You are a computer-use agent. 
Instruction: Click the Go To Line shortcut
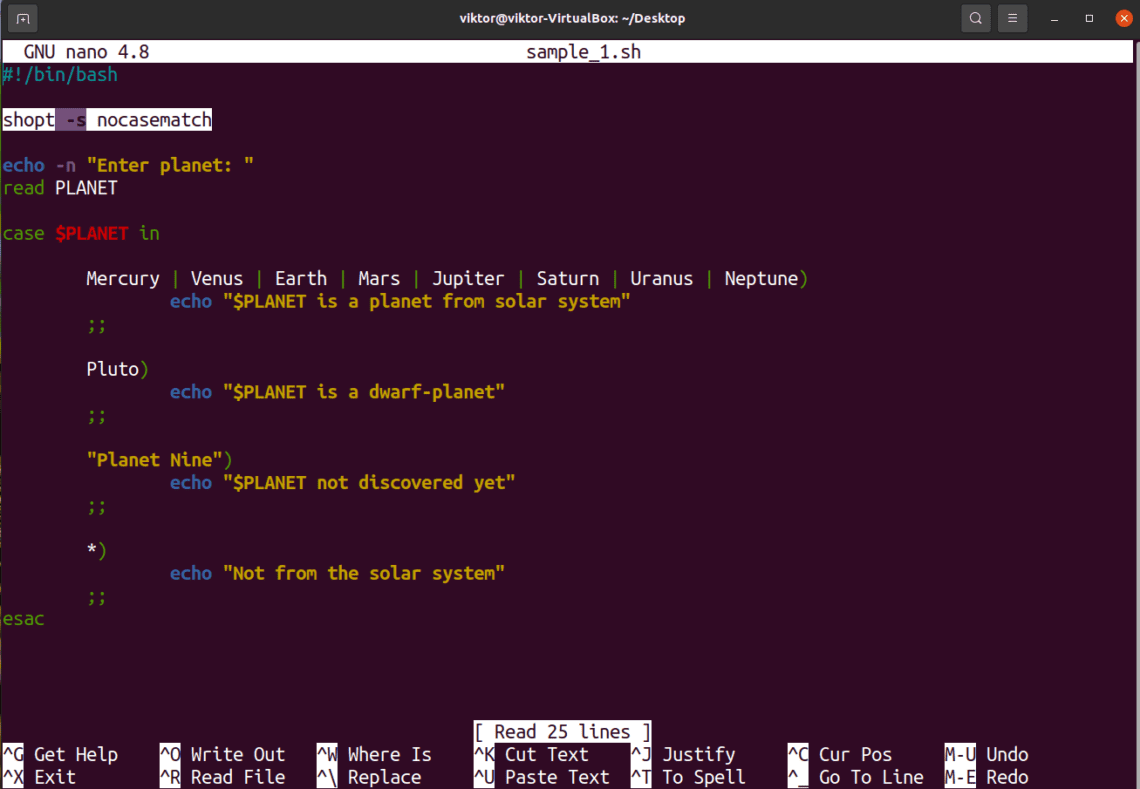click(871, 777)
